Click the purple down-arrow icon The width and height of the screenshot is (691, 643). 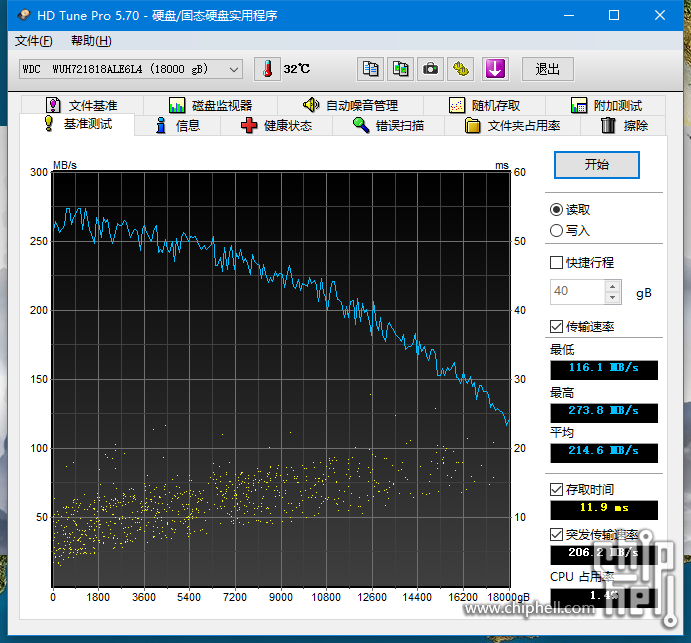click(x=495, y=69)
